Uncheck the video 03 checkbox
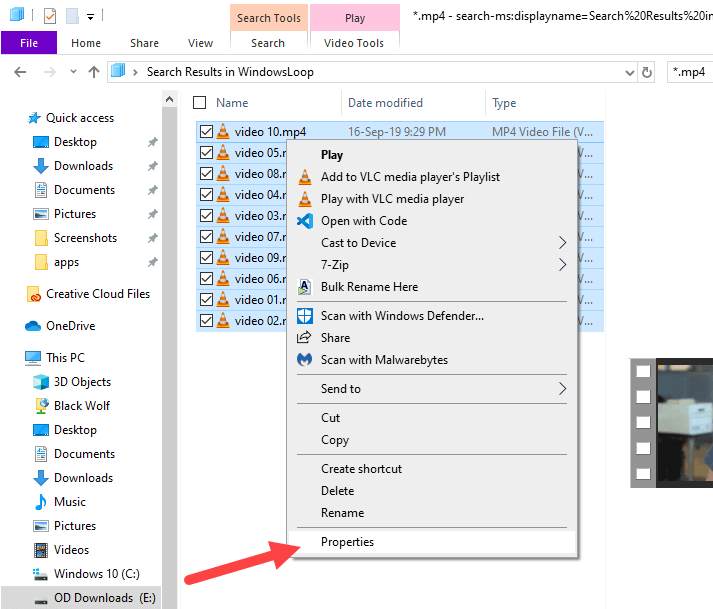The image size is (713, 609). point(206,216)
